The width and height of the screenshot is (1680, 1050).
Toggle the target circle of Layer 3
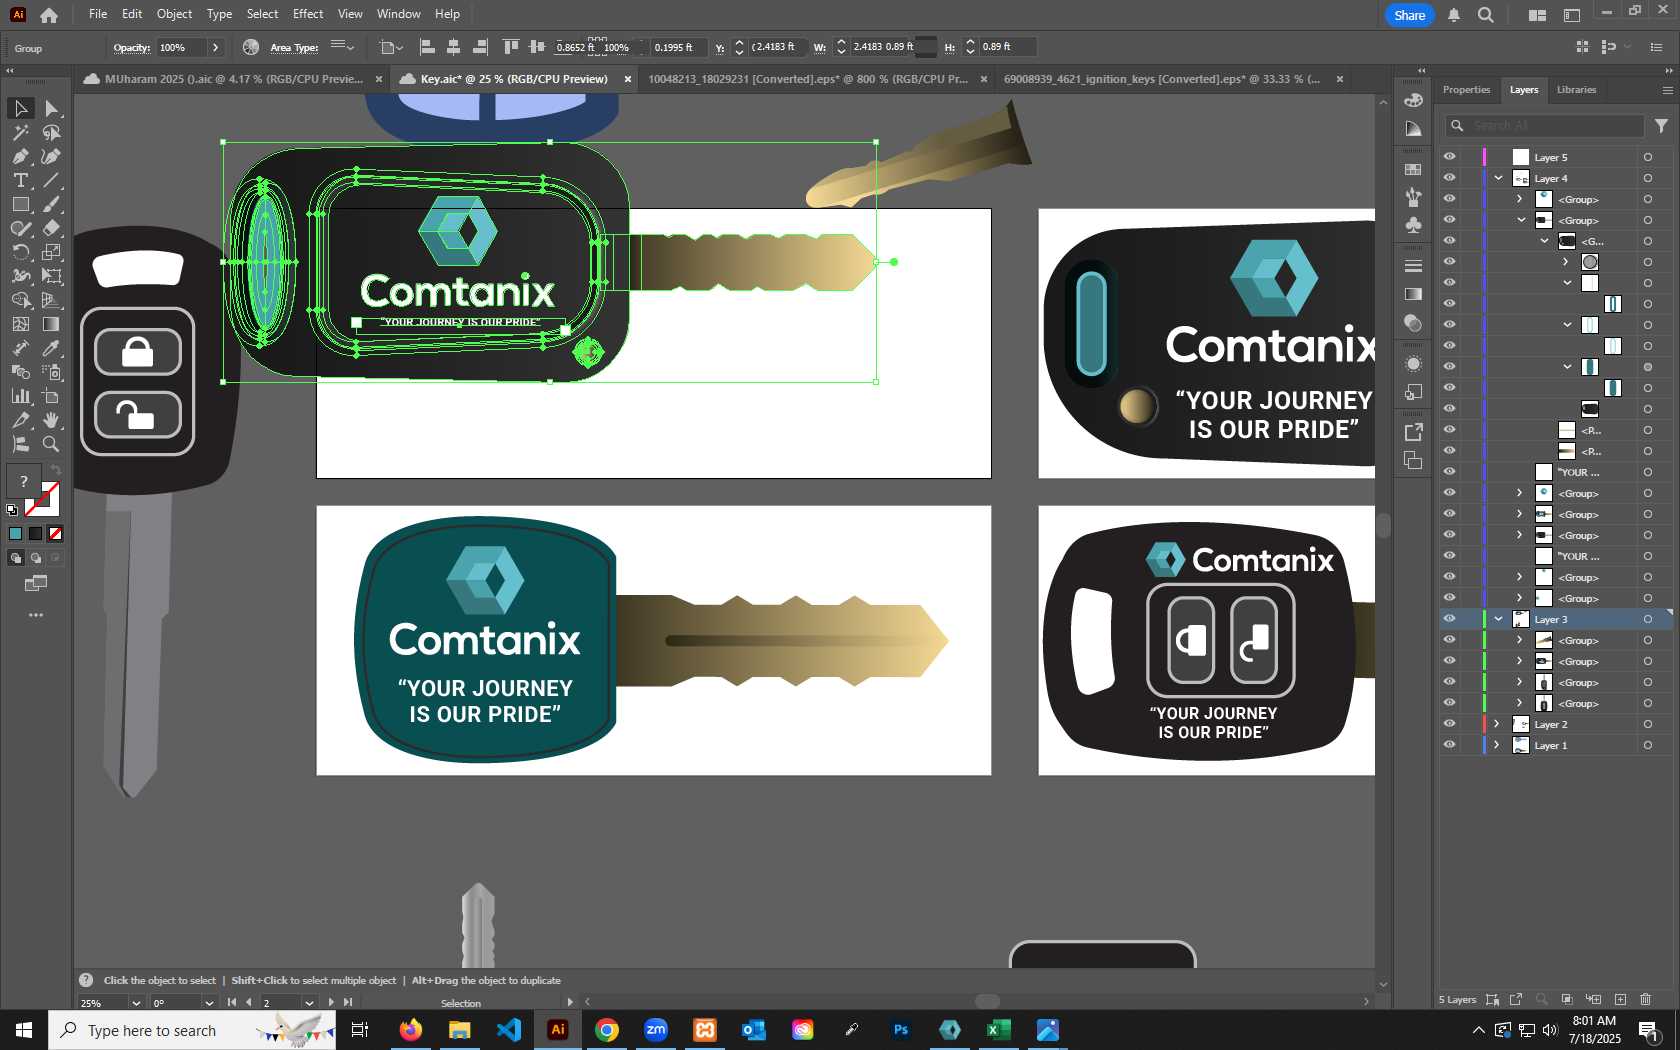(x=1648, y=619)
